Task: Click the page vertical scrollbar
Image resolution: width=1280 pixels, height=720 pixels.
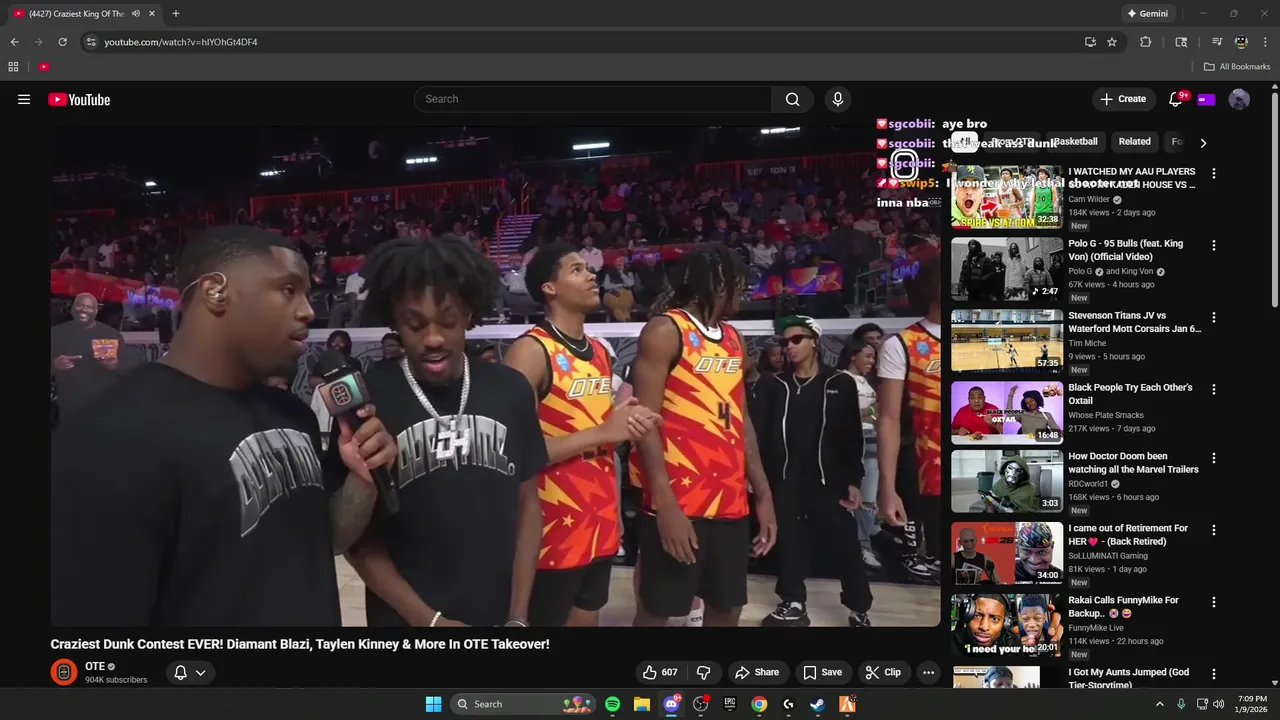Action: (1274, 200)
